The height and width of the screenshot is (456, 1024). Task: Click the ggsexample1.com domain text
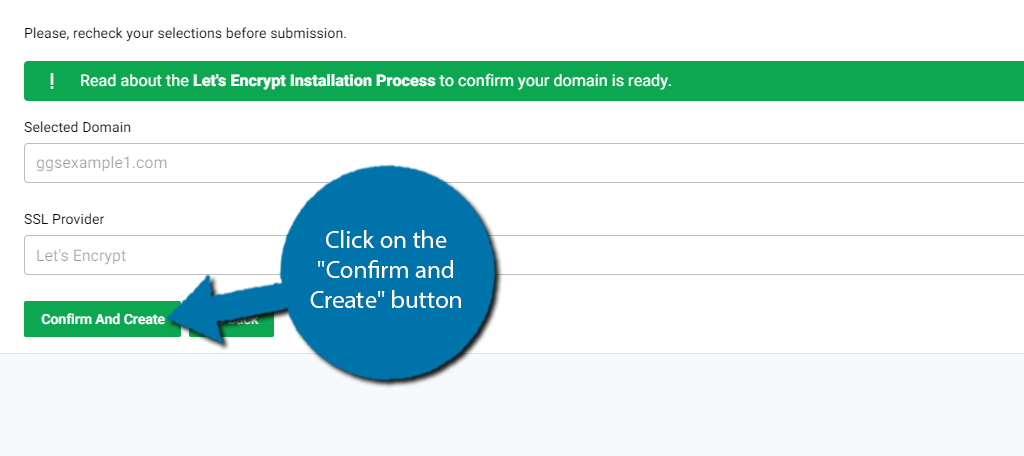[101, 163]
